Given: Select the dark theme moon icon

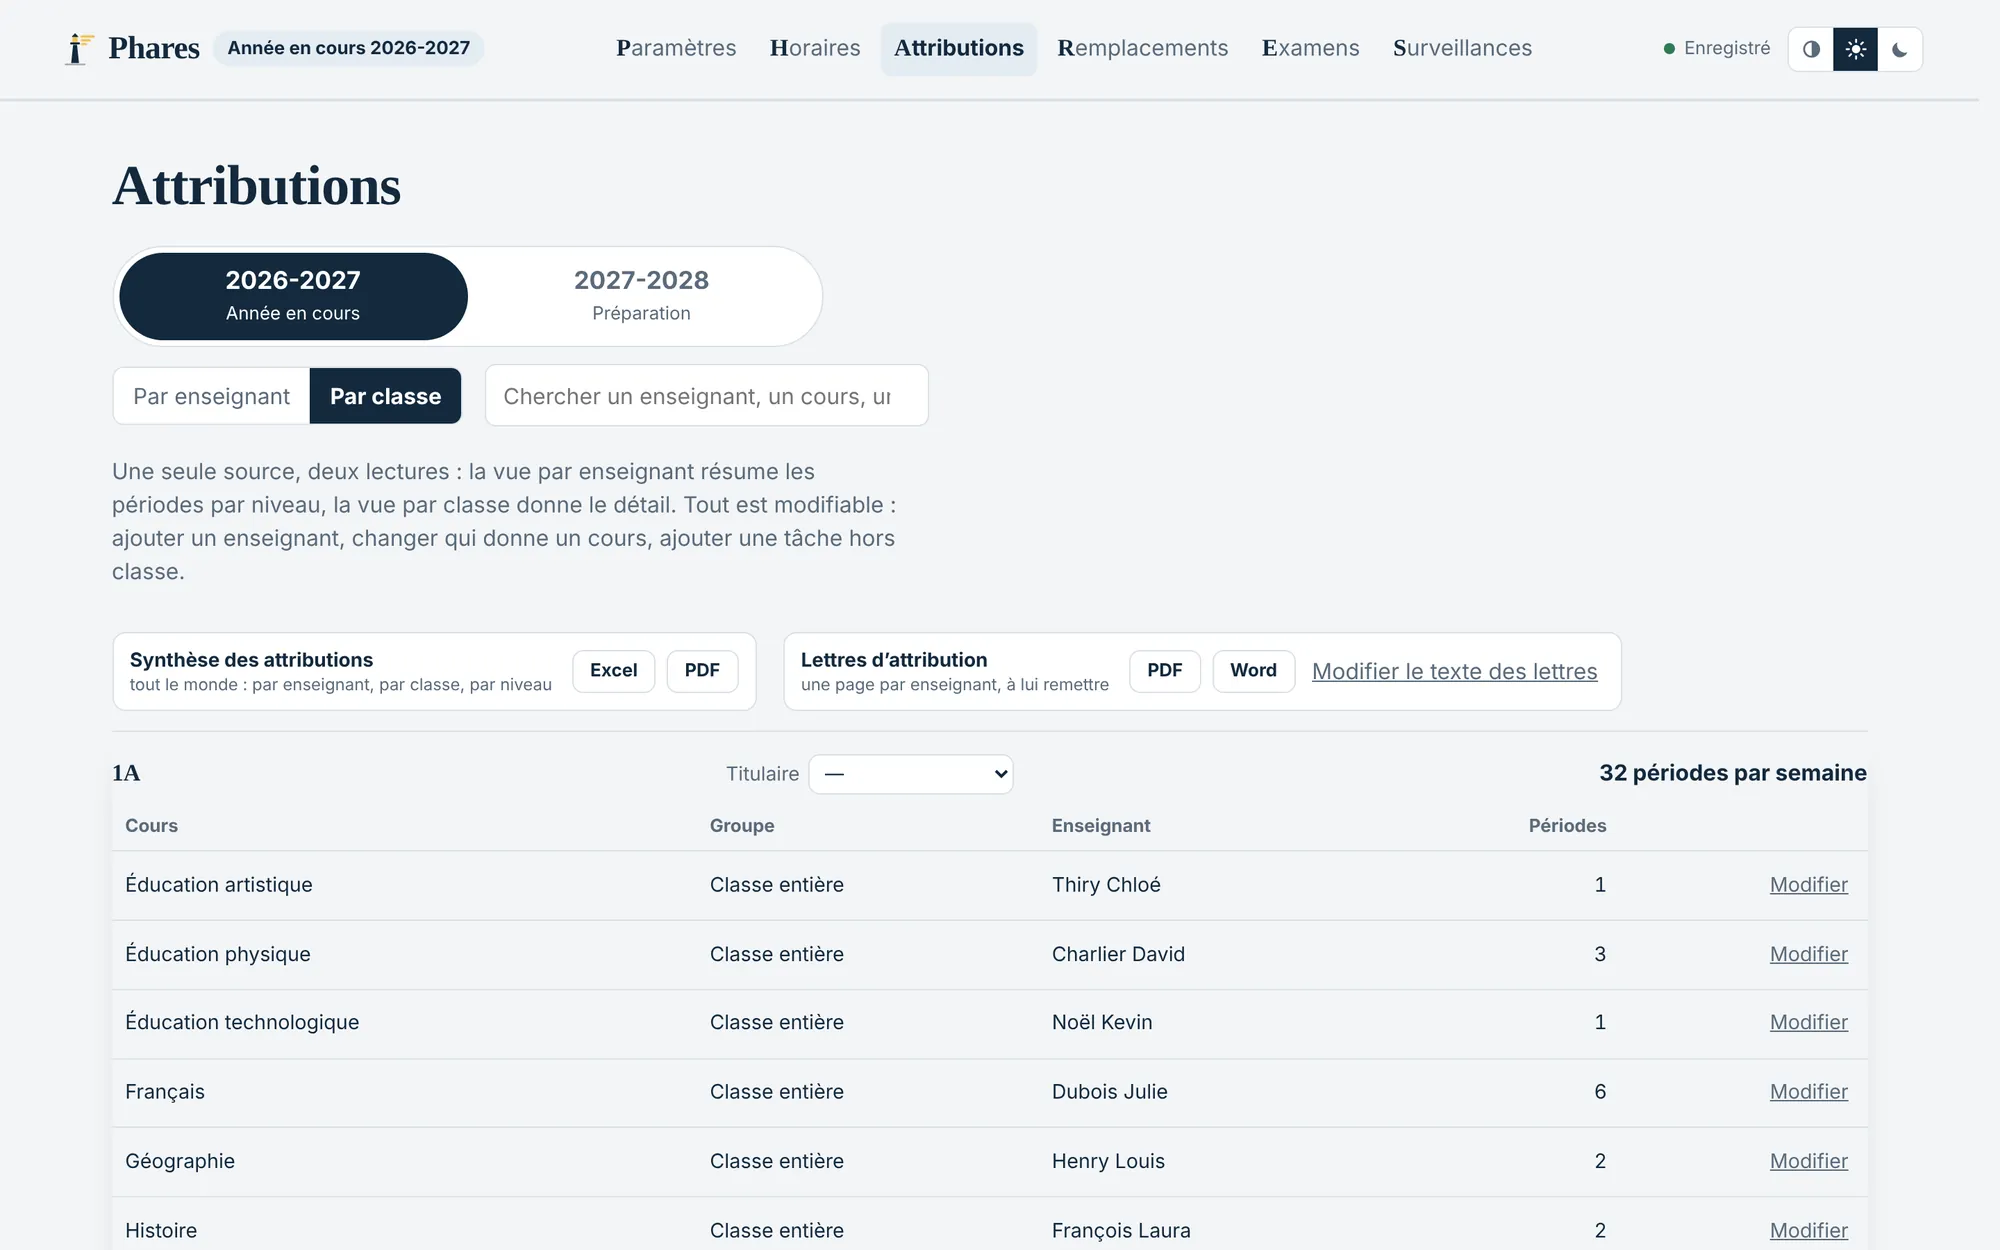Looking at the screenshot, I should click(x=1899, y=49).
